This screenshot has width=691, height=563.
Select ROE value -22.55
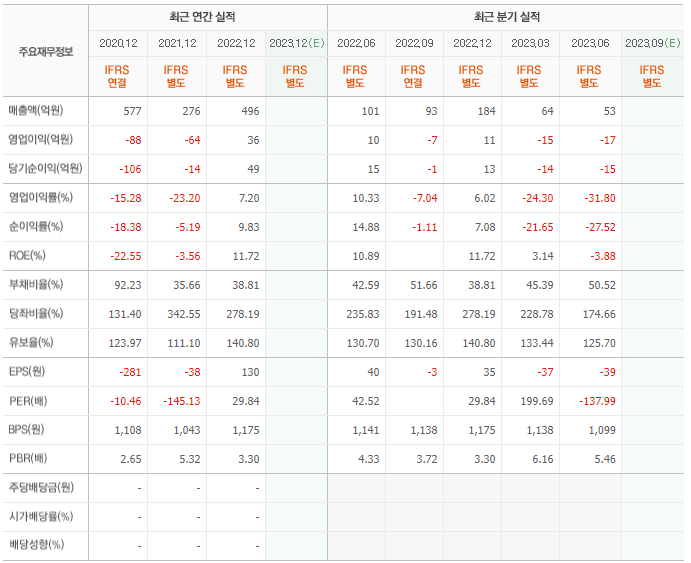click(126, 256)
